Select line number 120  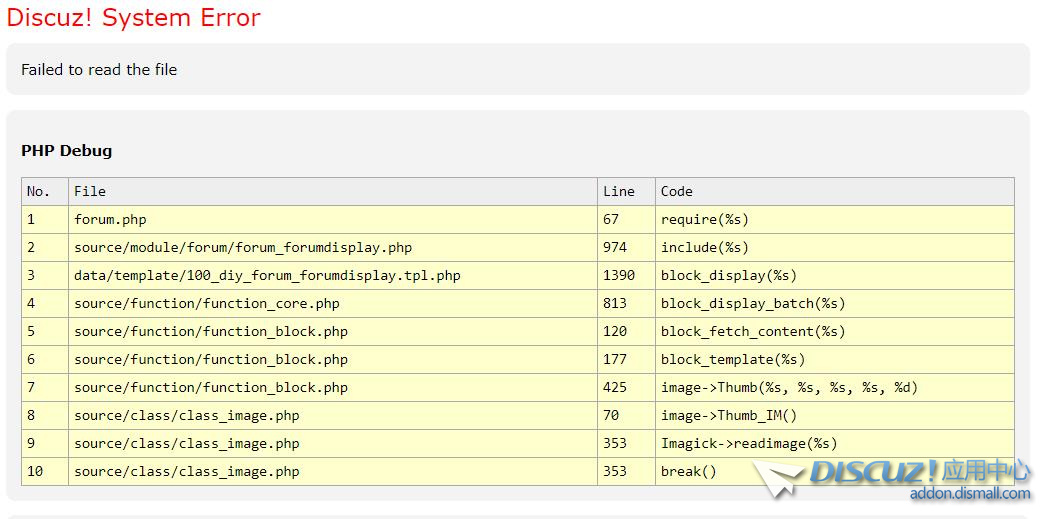click(x=615, y=332)
